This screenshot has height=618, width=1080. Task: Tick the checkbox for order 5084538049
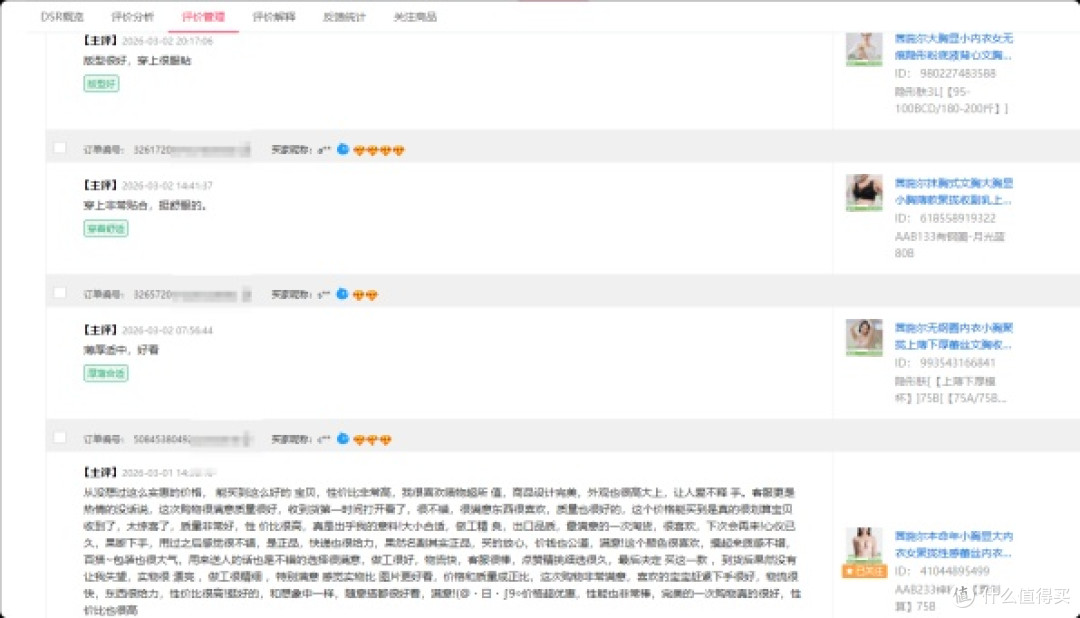click(x=60, y=437)
